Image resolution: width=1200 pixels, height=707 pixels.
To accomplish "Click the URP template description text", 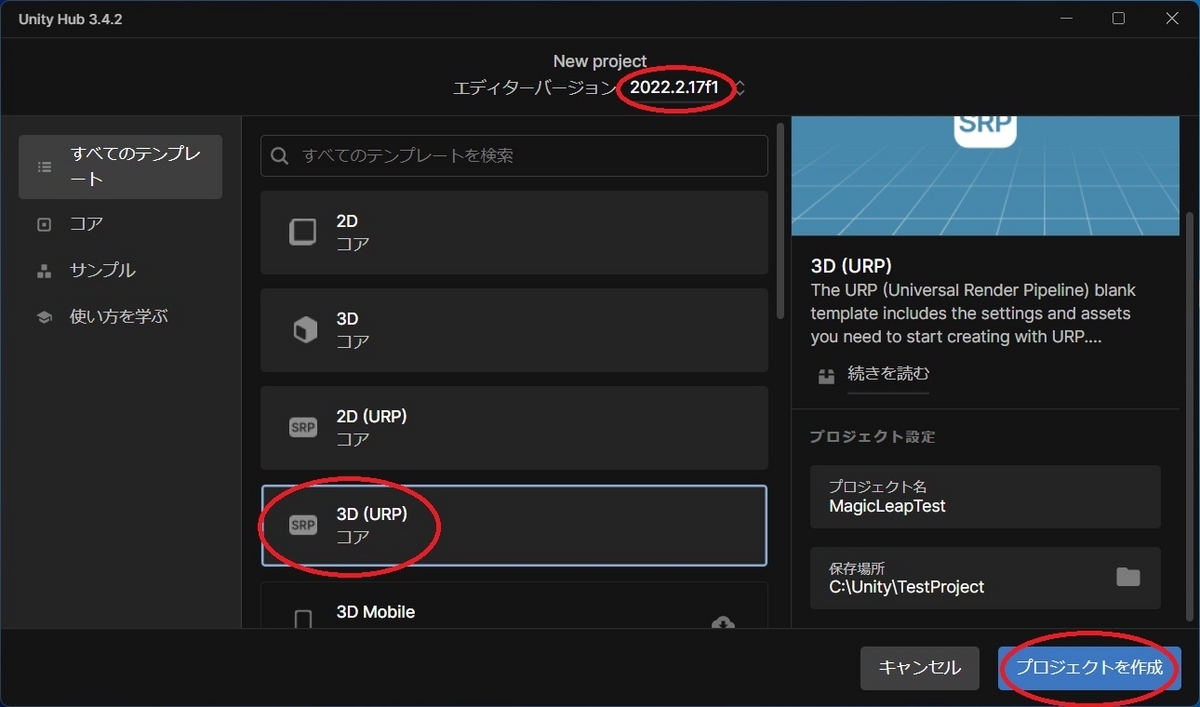I will (974, 313).
